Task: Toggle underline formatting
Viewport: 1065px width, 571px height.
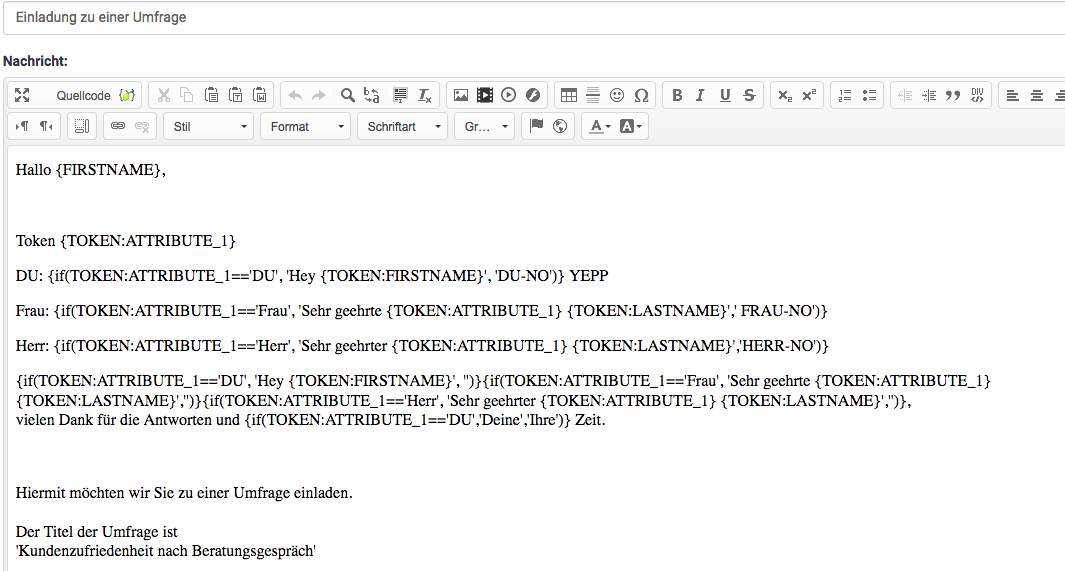Action: (x=725, y=95)
